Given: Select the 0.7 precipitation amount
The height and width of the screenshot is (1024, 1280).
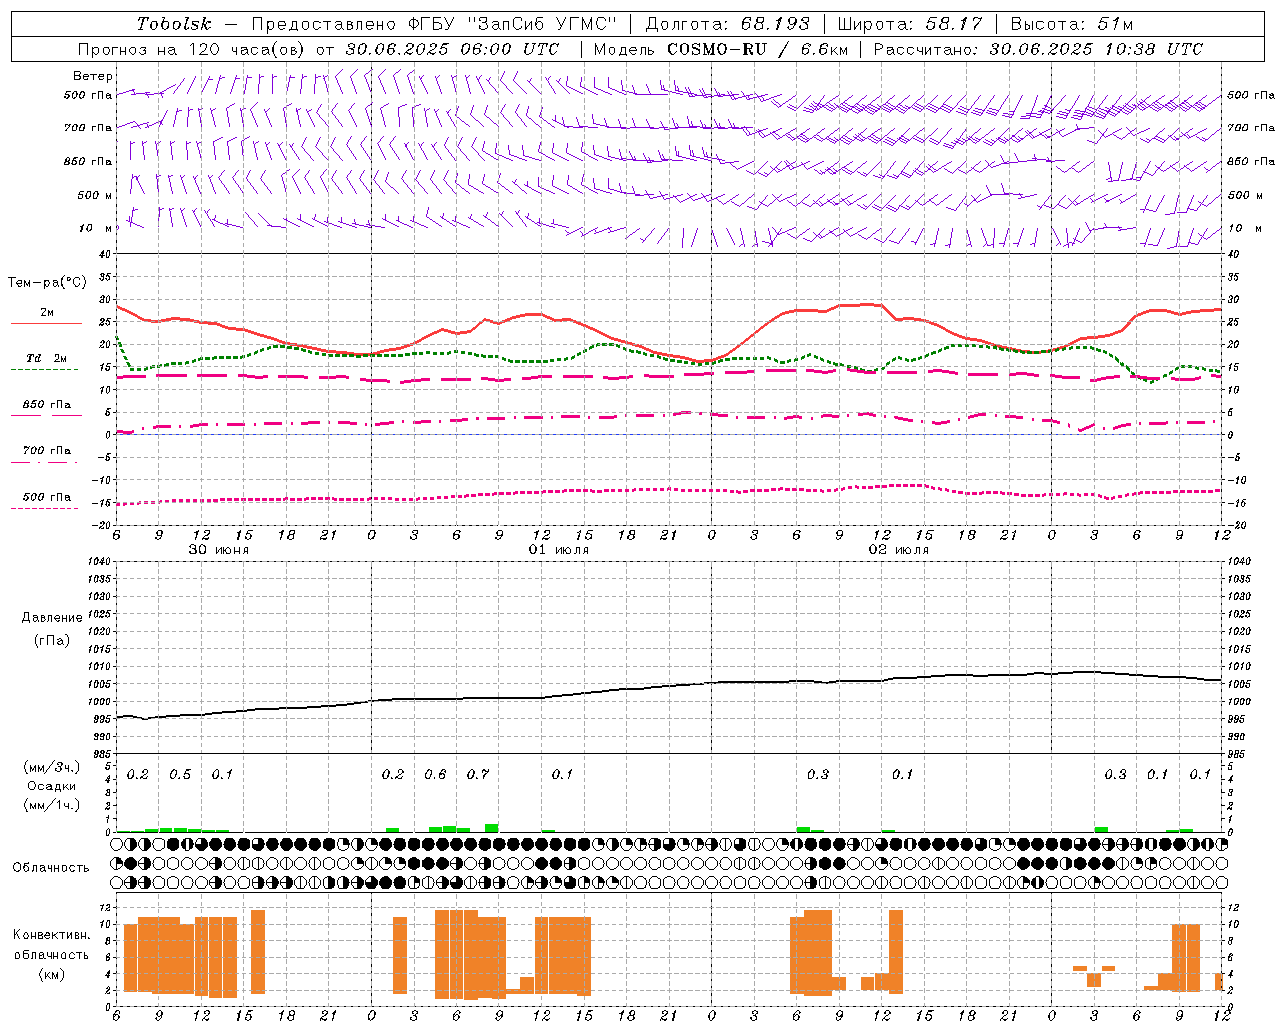Looking at the screenshot, I should pyautogui.click(x=478, y=775).
